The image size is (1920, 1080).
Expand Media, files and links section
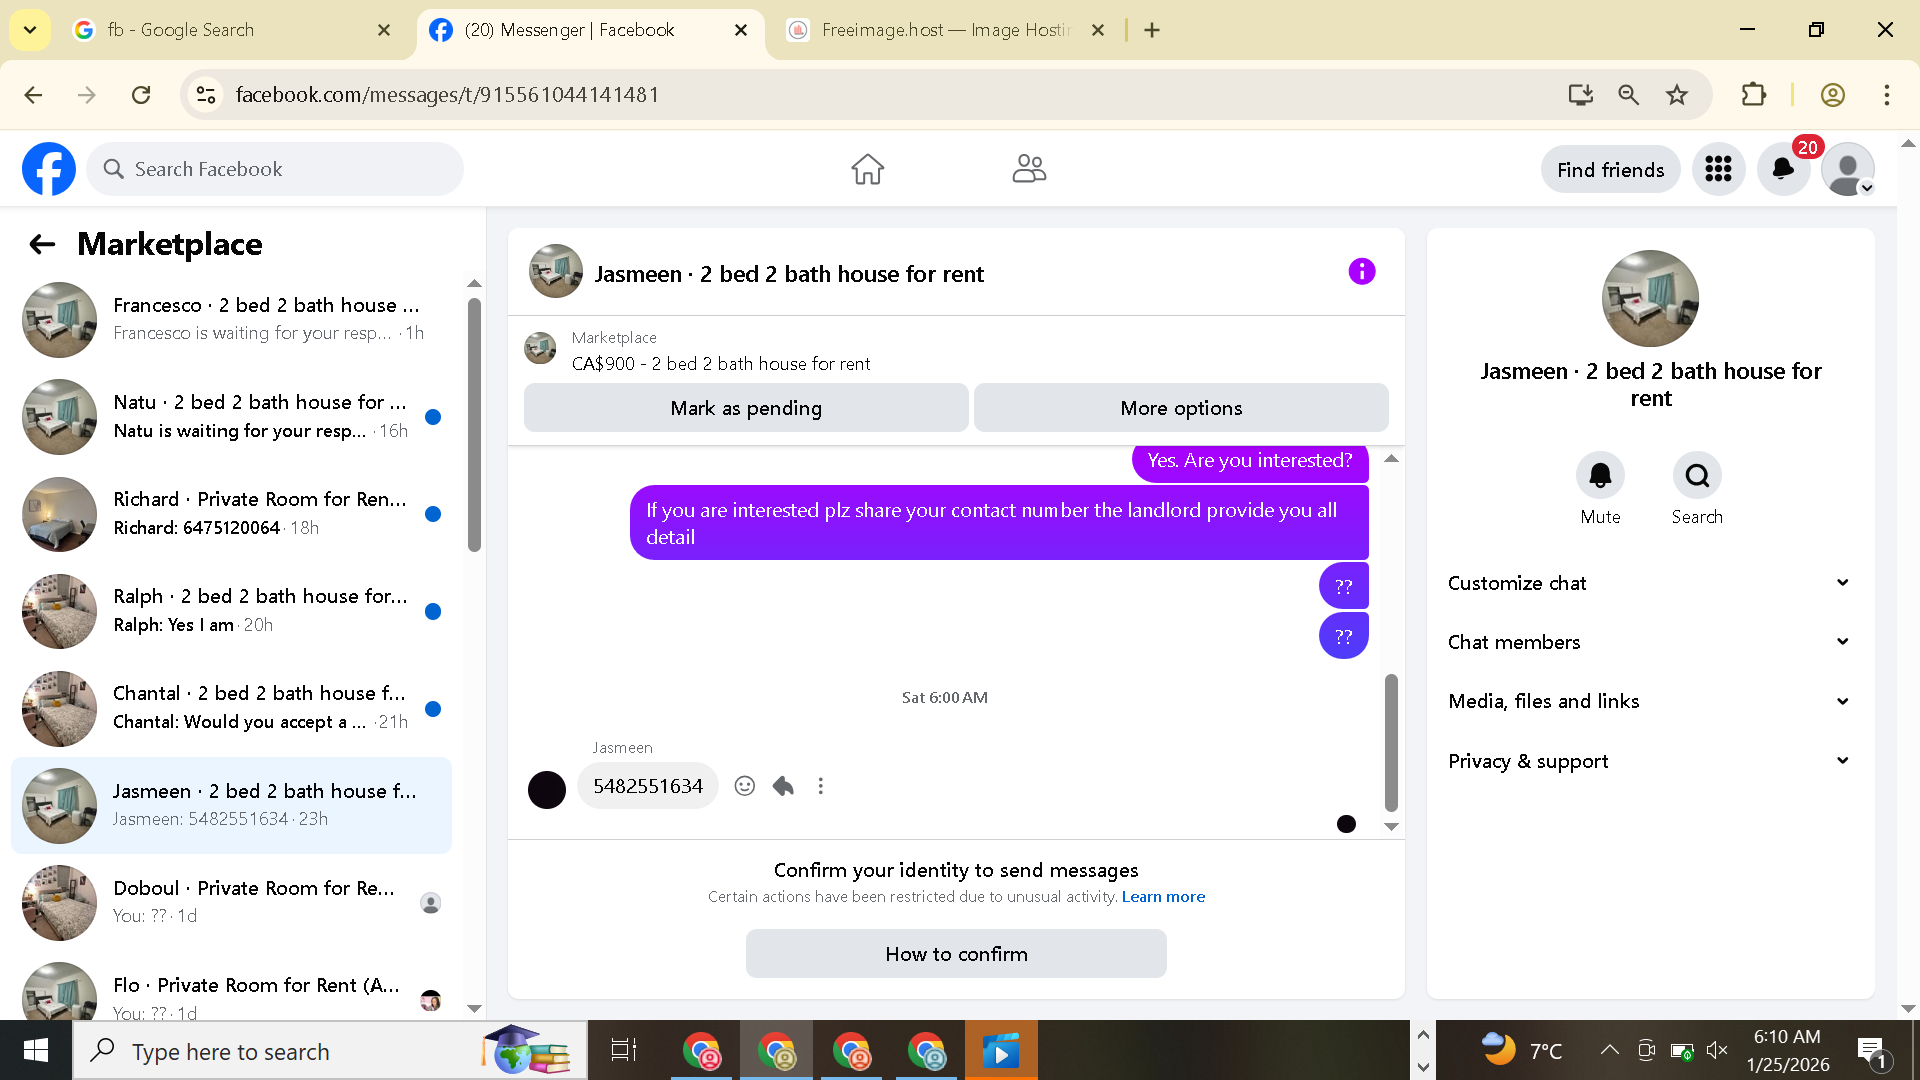[x=1650, y=701]
